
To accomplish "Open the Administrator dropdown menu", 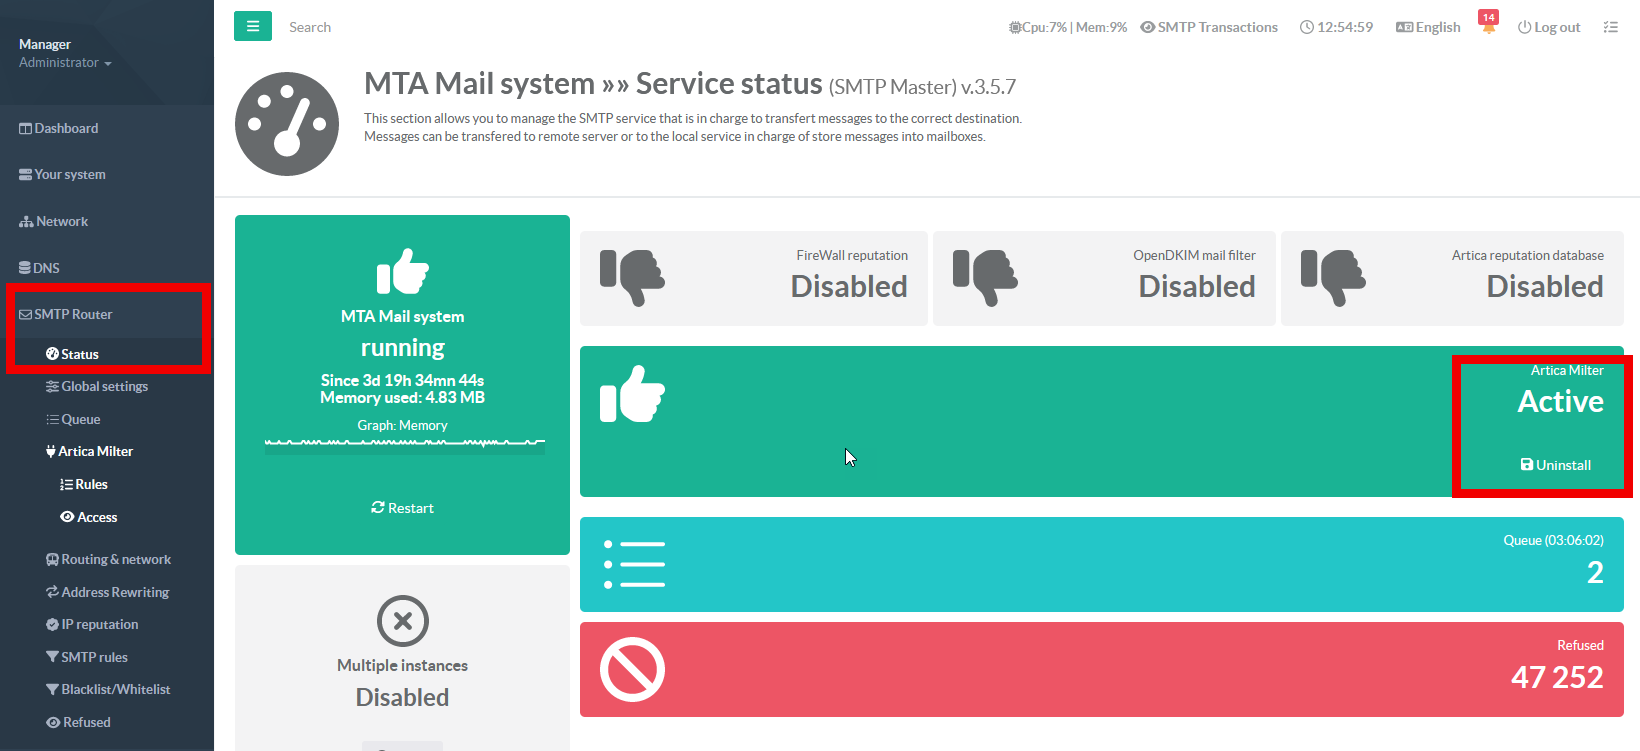I will 65,63.
